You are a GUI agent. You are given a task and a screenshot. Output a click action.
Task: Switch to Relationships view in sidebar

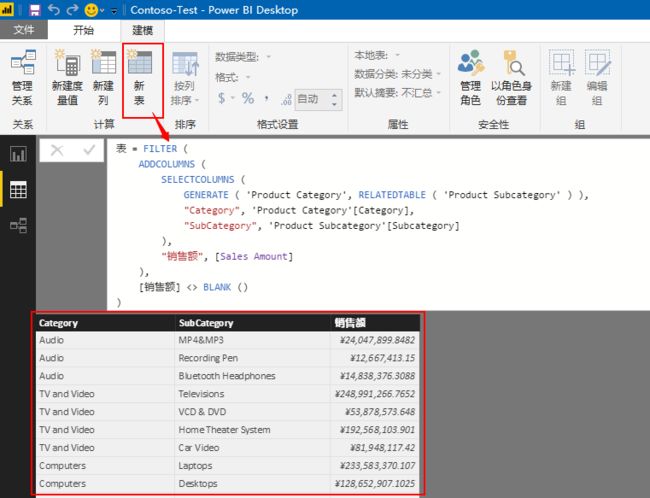point(18,226)
